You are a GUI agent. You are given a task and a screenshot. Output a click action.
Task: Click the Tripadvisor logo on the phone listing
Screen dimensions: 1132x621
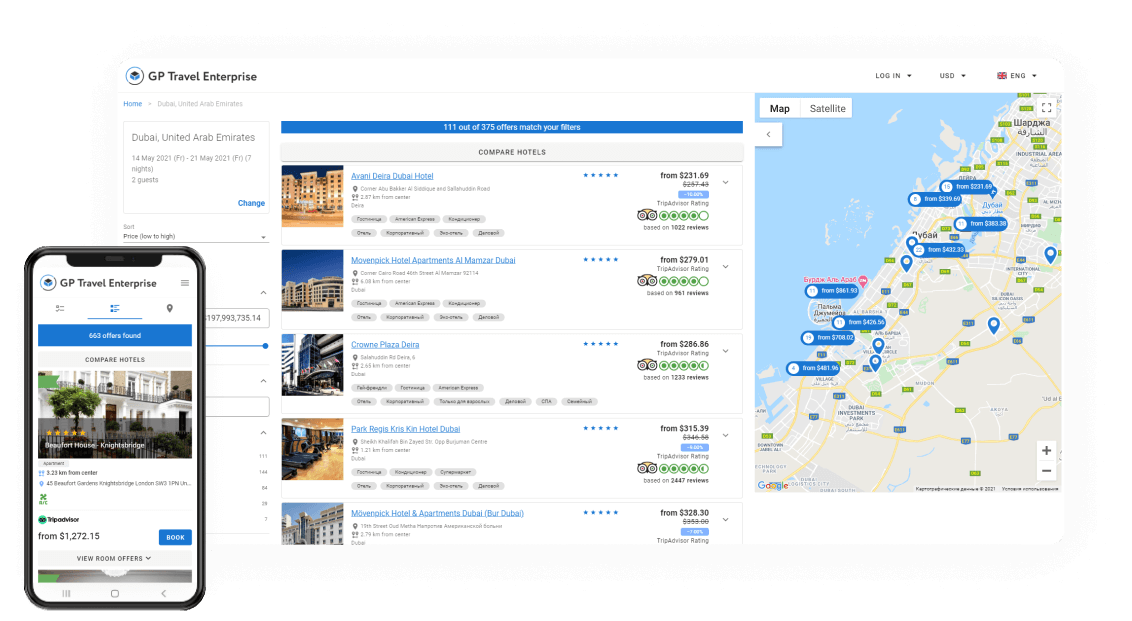(x=58, y=519)
